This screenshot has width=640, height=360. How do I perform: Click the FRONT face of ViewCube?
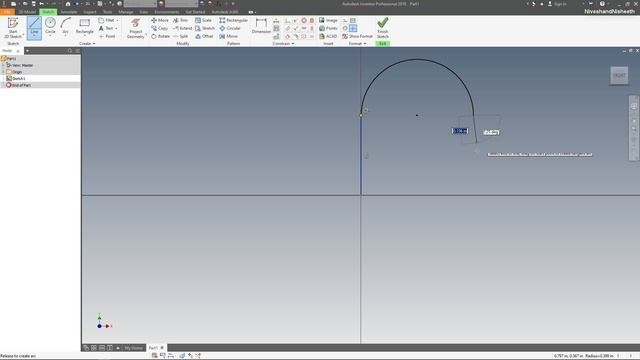[x=619, y=76]
